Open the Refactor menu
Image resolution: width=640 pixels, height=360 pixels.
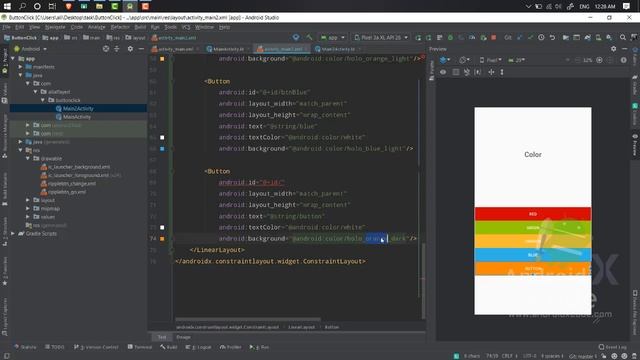point(120,27)
